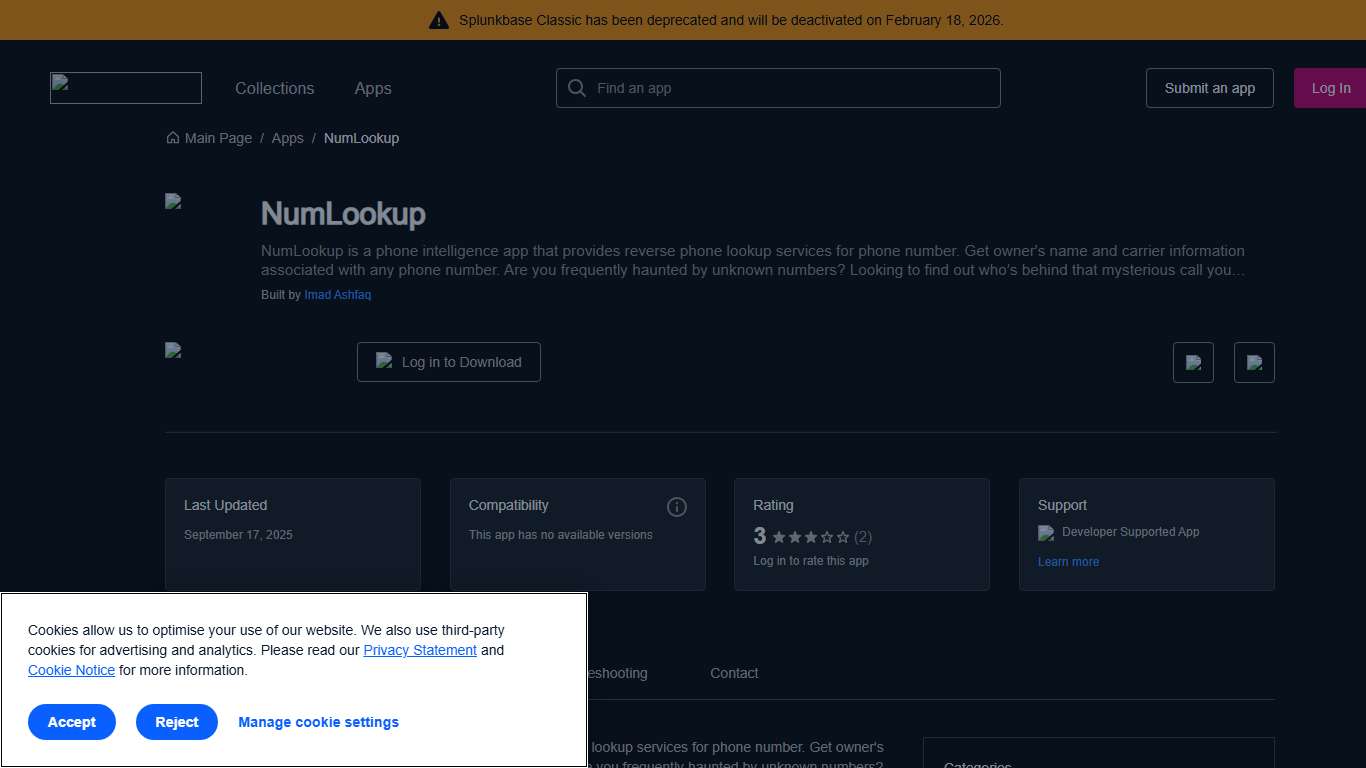Open Manage cookie settings

click(x=318, y=722)
